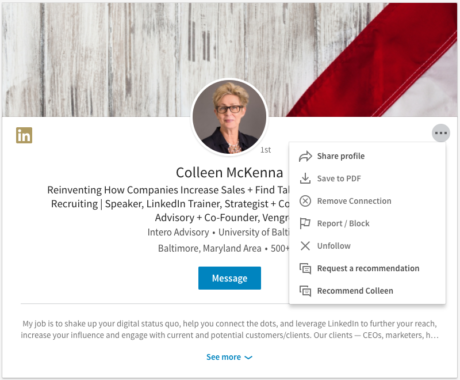Image resolution: width=460 pixels, height=380 pixels.
Task: Click the blue Message button
Action: point(229,278)
